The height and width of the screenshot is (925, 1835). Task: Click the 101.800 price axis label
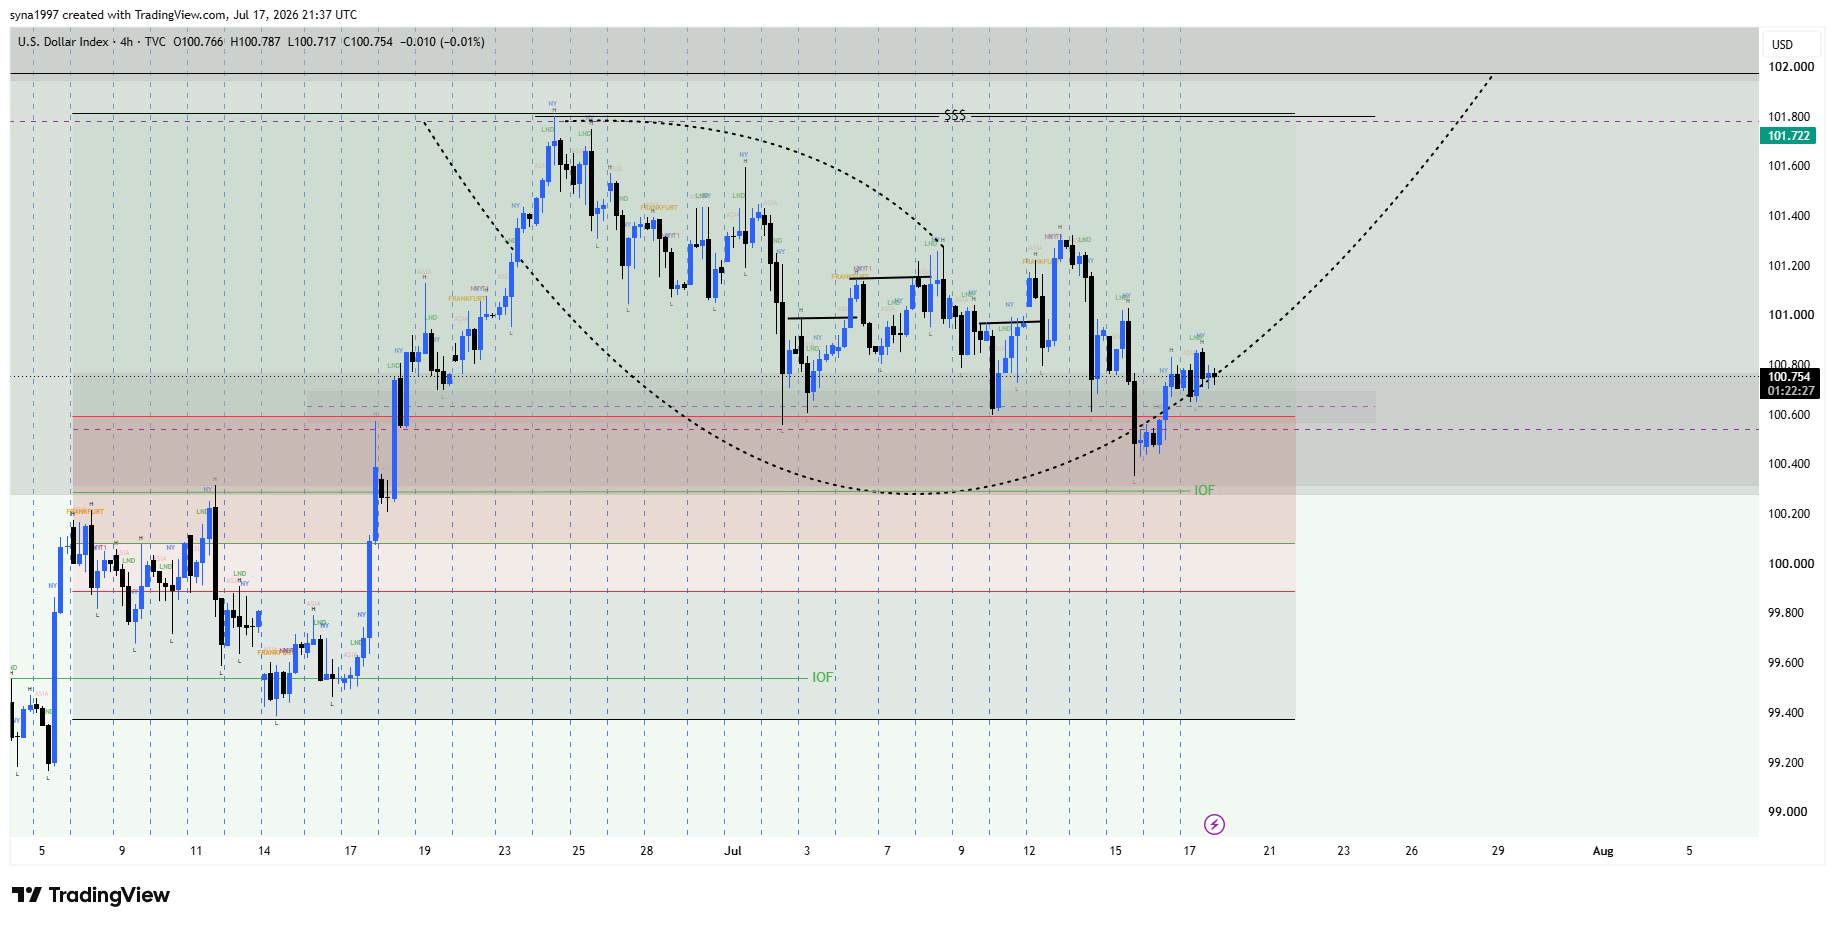[x=1789, y=117]
